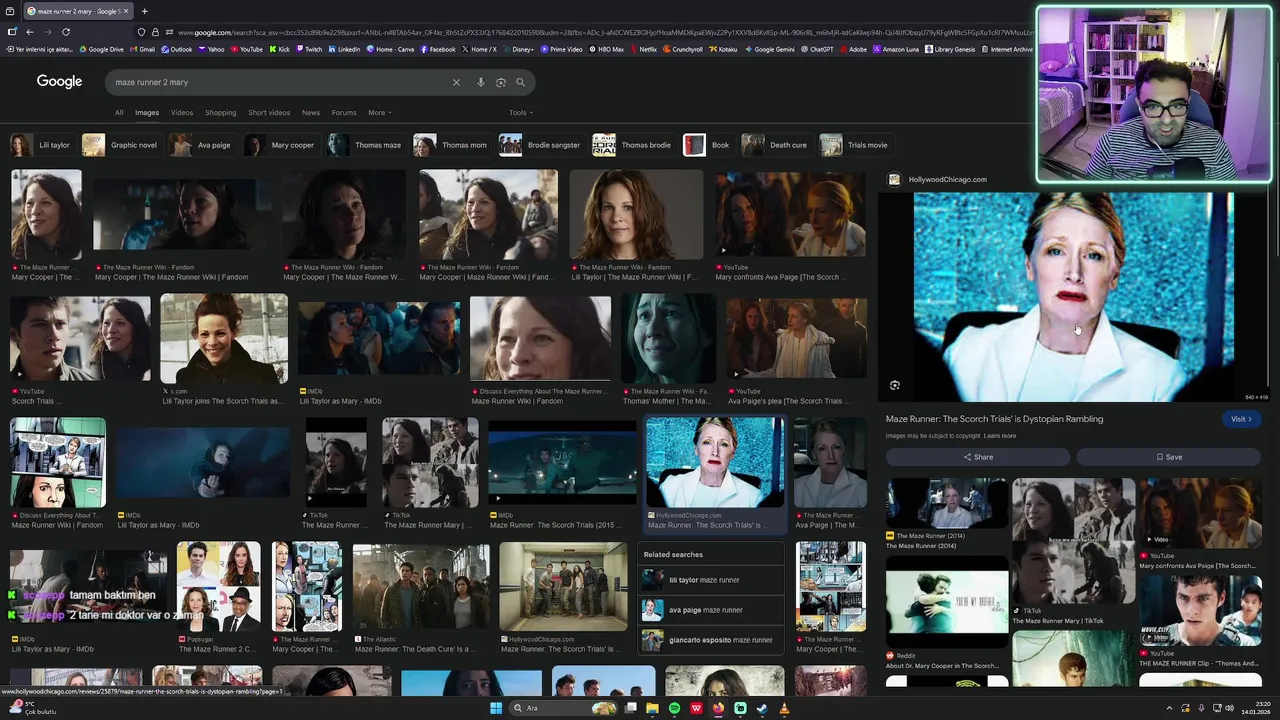Switch to the News tab
Image resolution: width=1280 pixels, height=720 pixels.
tap(311, 113)
